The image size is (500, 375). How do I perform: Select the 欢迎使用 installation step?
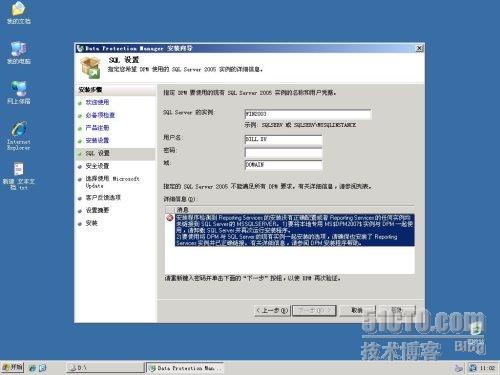tap(97, 102)
